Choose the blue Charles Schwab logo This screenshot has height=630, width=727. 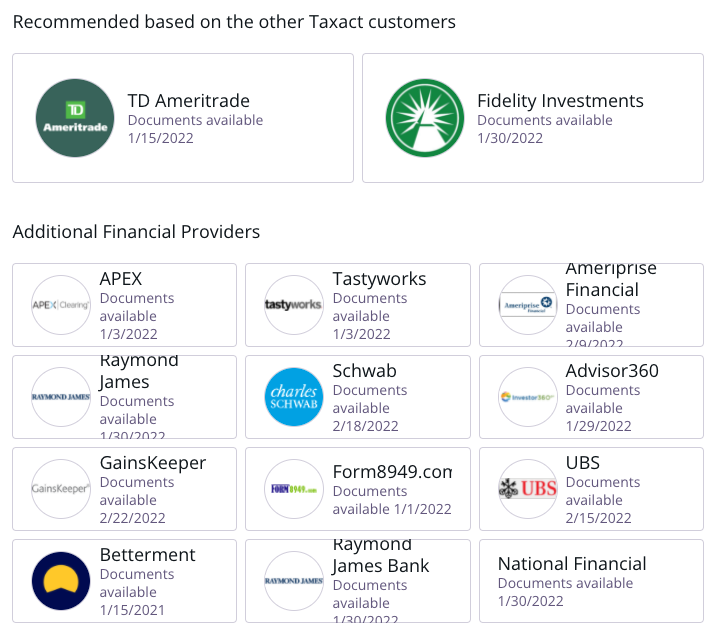293,397
